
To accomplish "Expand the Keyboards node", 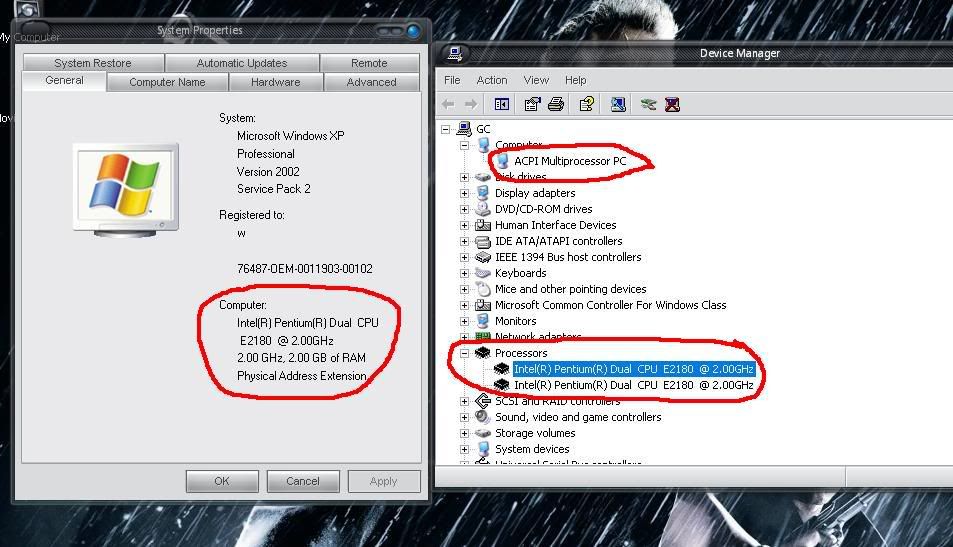I will 465,273.
